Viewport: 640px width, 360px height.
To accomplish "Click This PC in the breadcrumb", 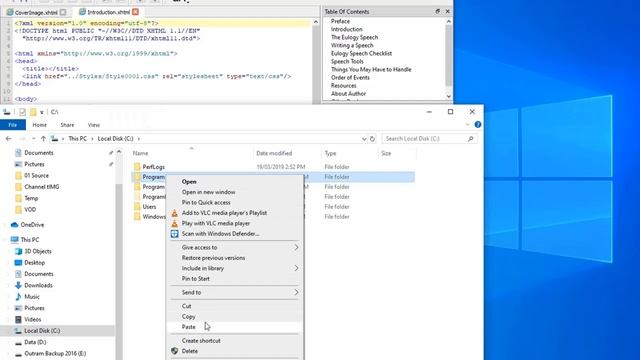I will coord(78,139).
